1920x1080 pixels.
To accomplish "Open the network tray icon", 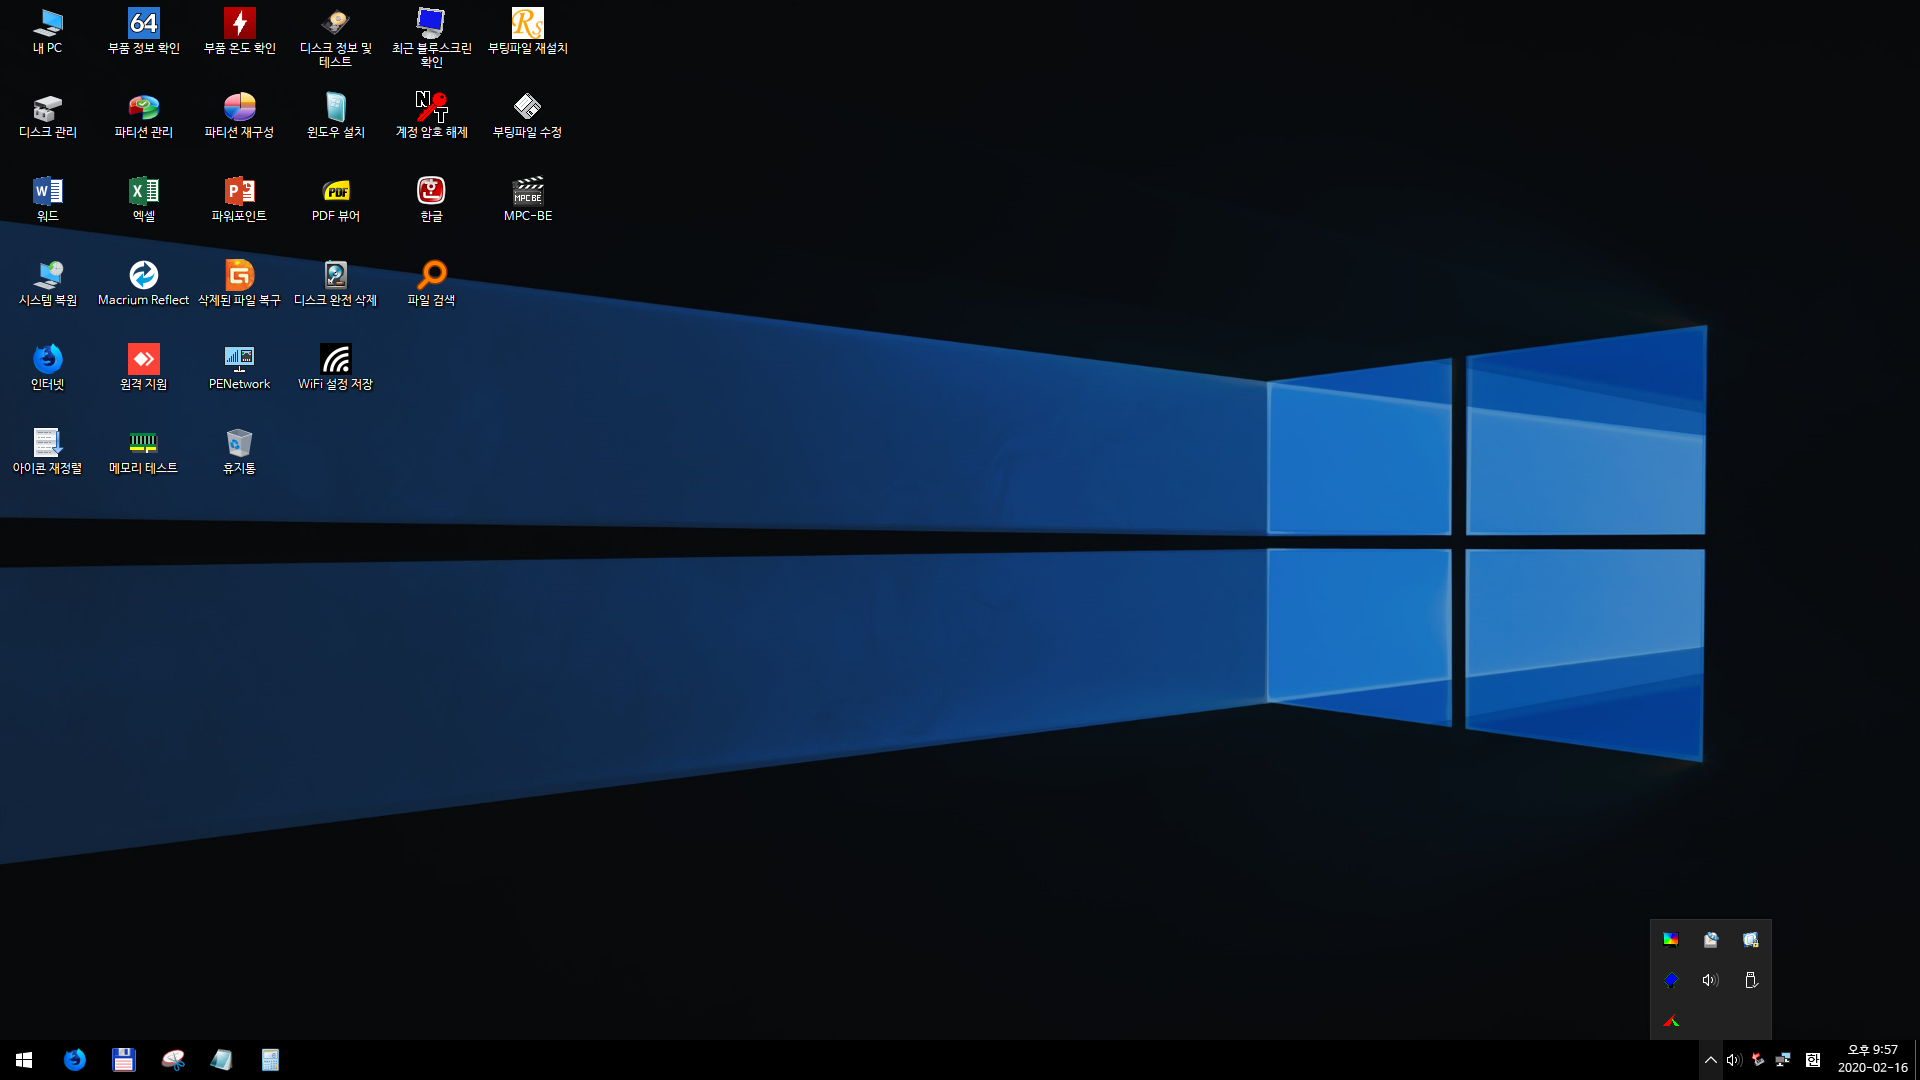I will (1783, 1060).
